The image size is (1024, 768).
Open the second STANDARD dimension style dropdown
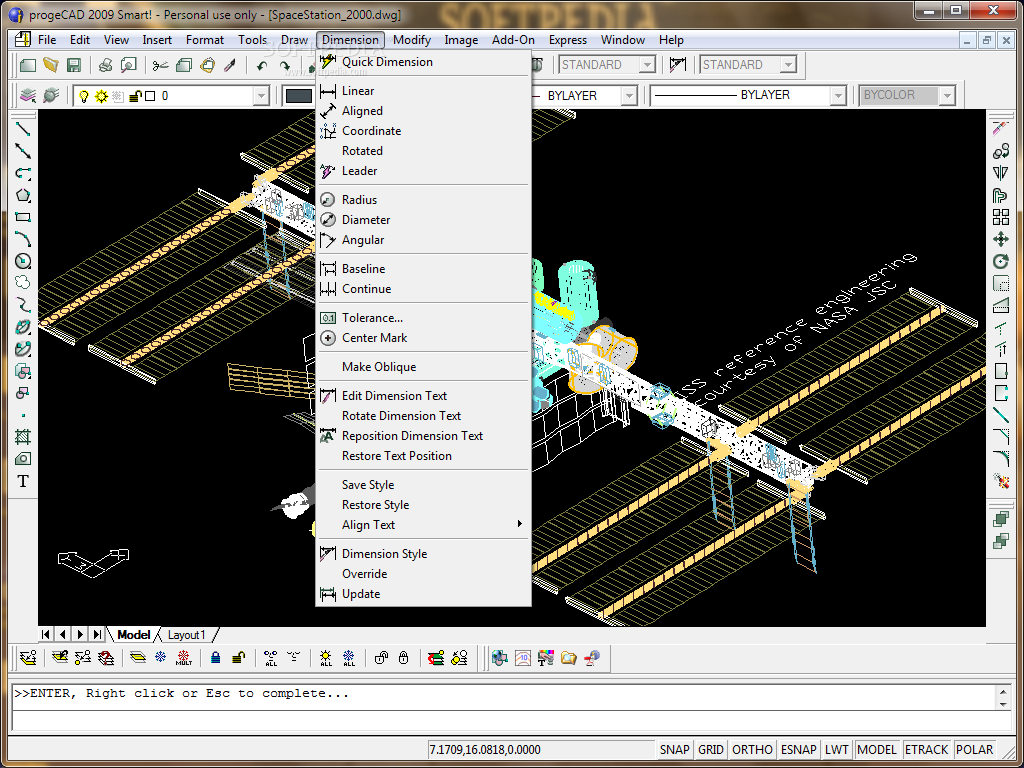click(788, 65)
